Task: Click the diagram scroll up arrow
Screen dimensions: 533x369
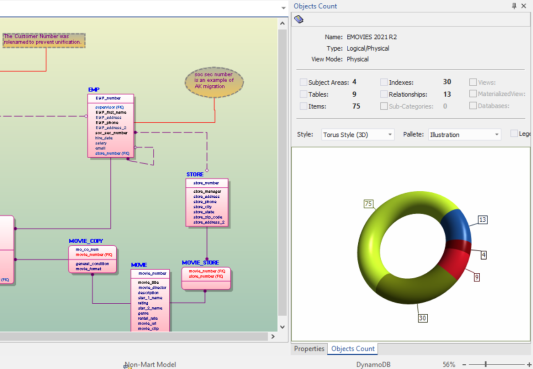Action: 282,23
